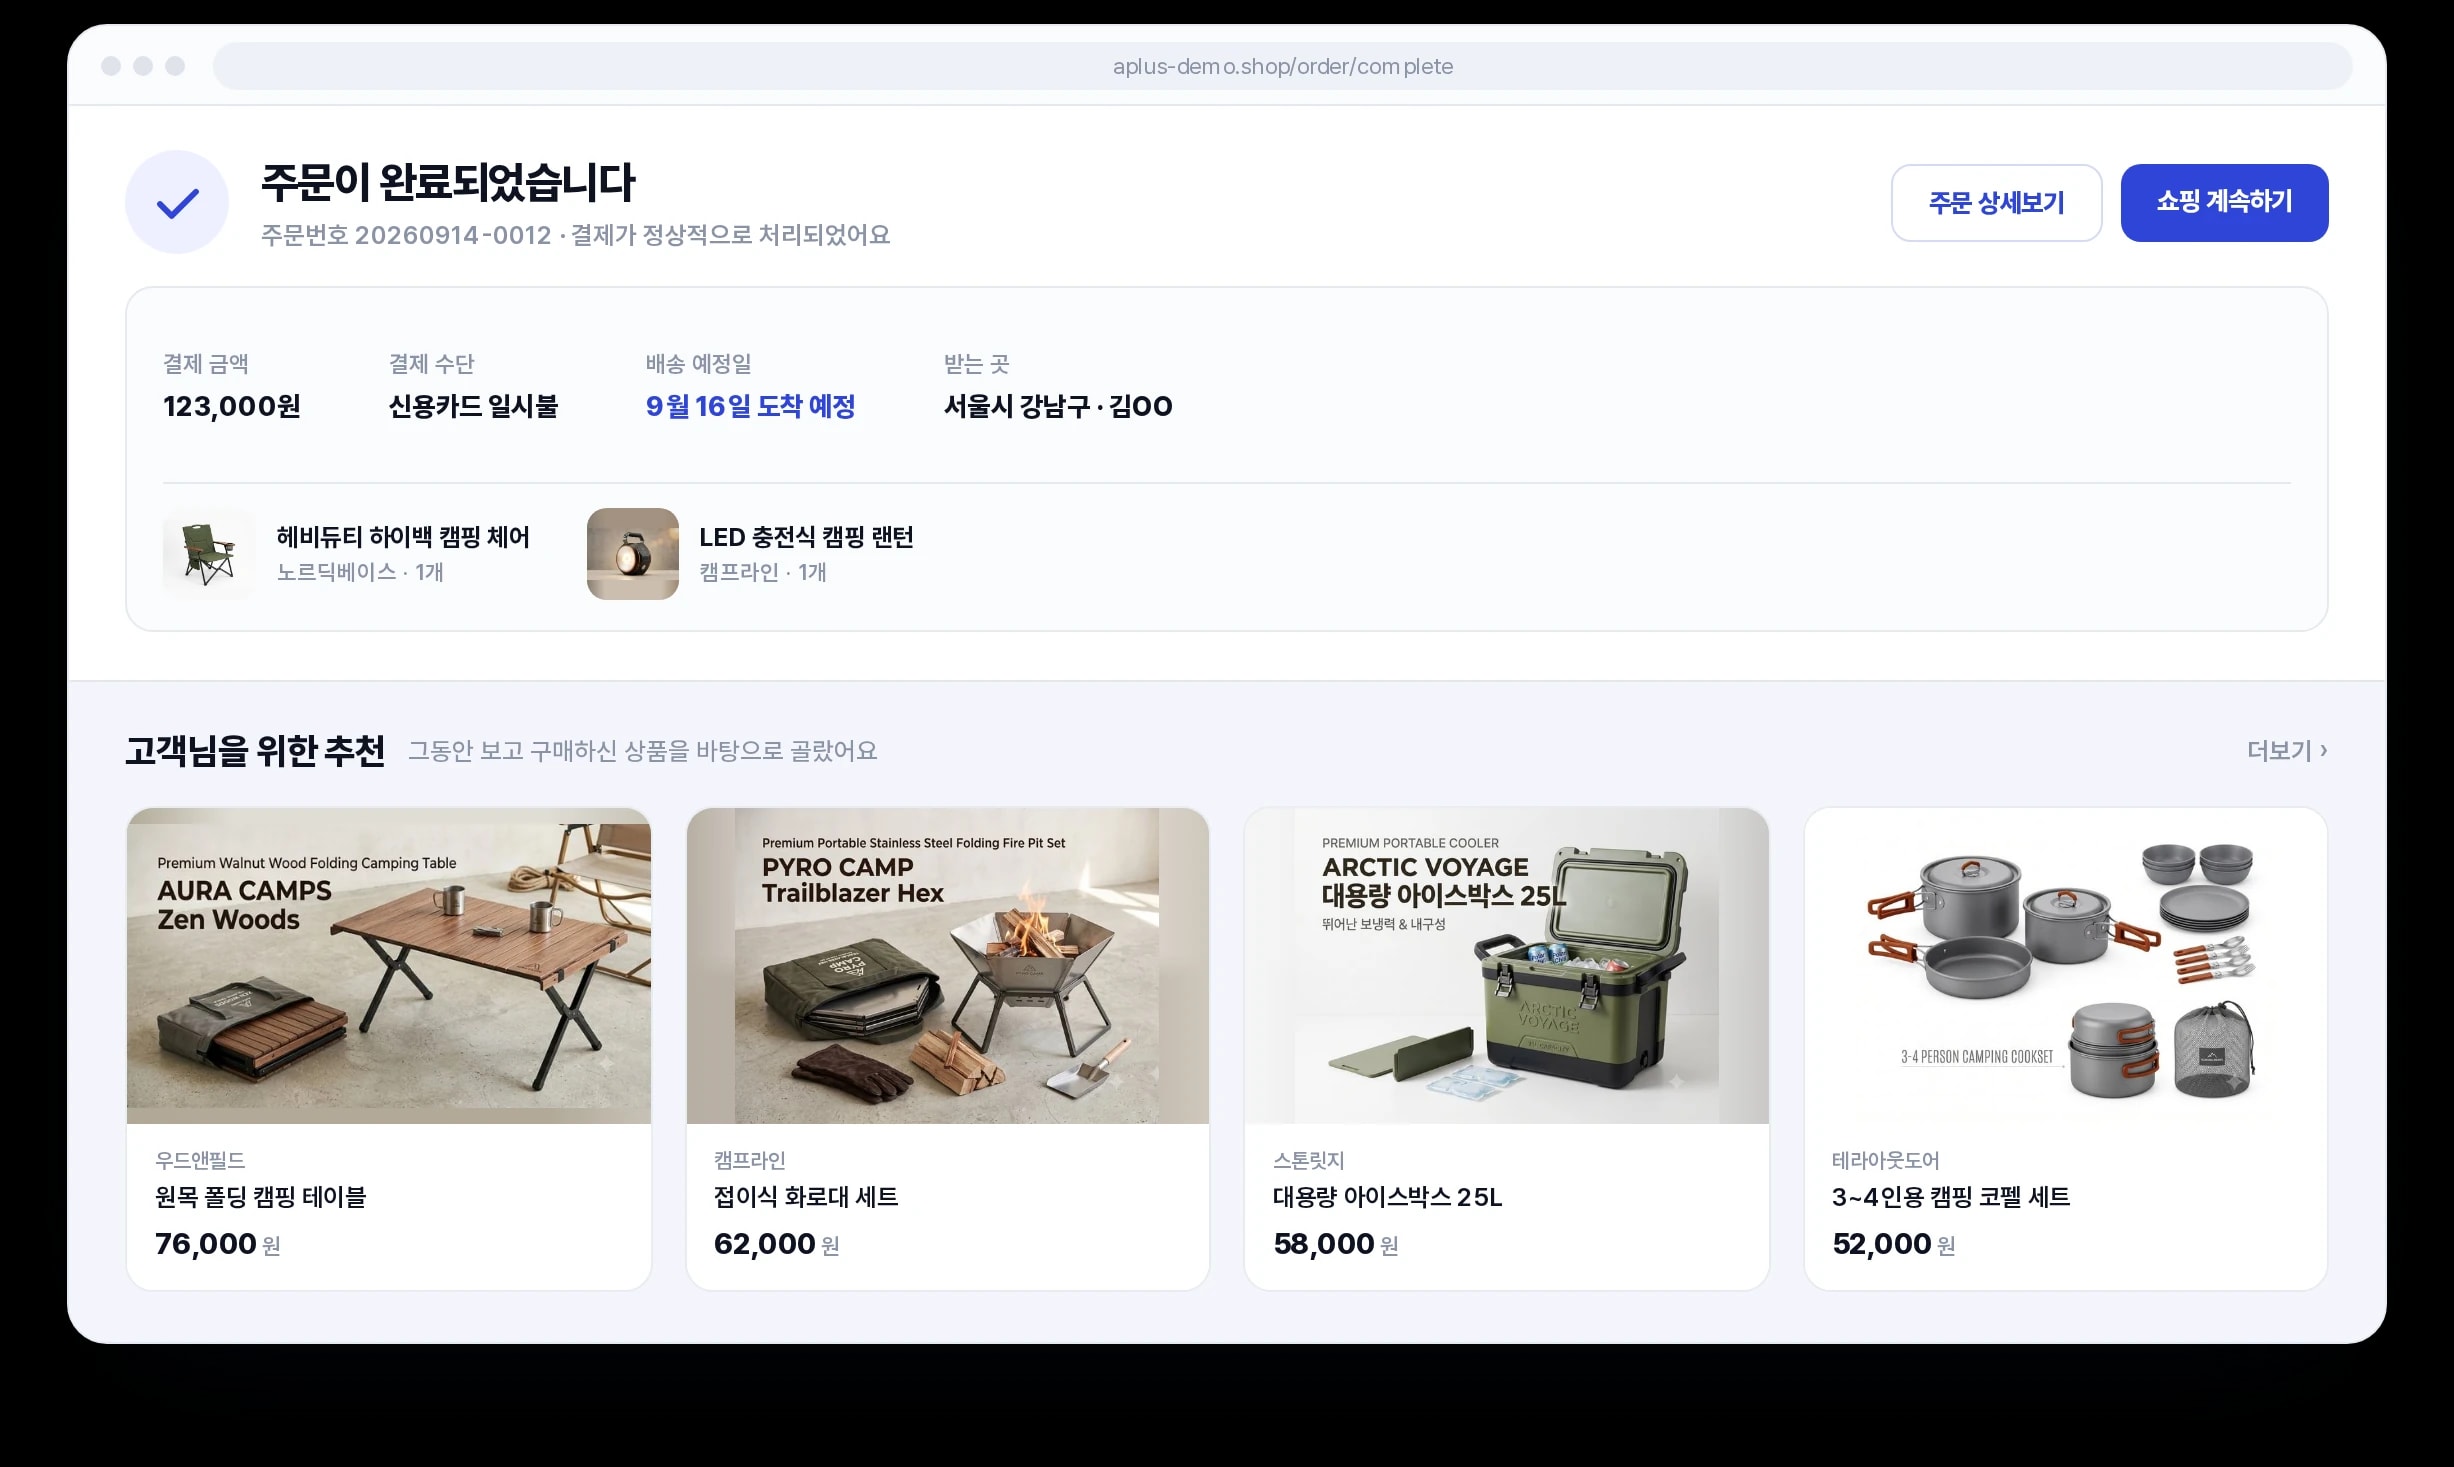
Task: Click 노르딕베이스 · 1개 seller and quantity text
Action: click(360, 572)
